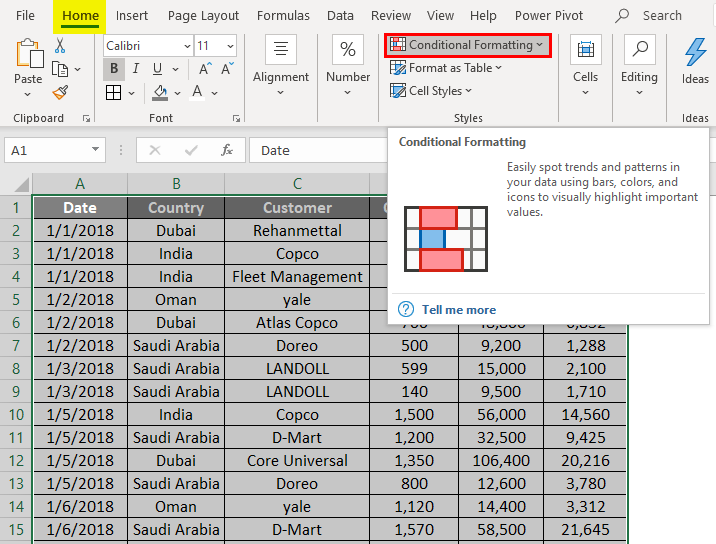Click the Insert Function fx icon
The width and height of the screenshot is (716, 544).
pos(227,150)
